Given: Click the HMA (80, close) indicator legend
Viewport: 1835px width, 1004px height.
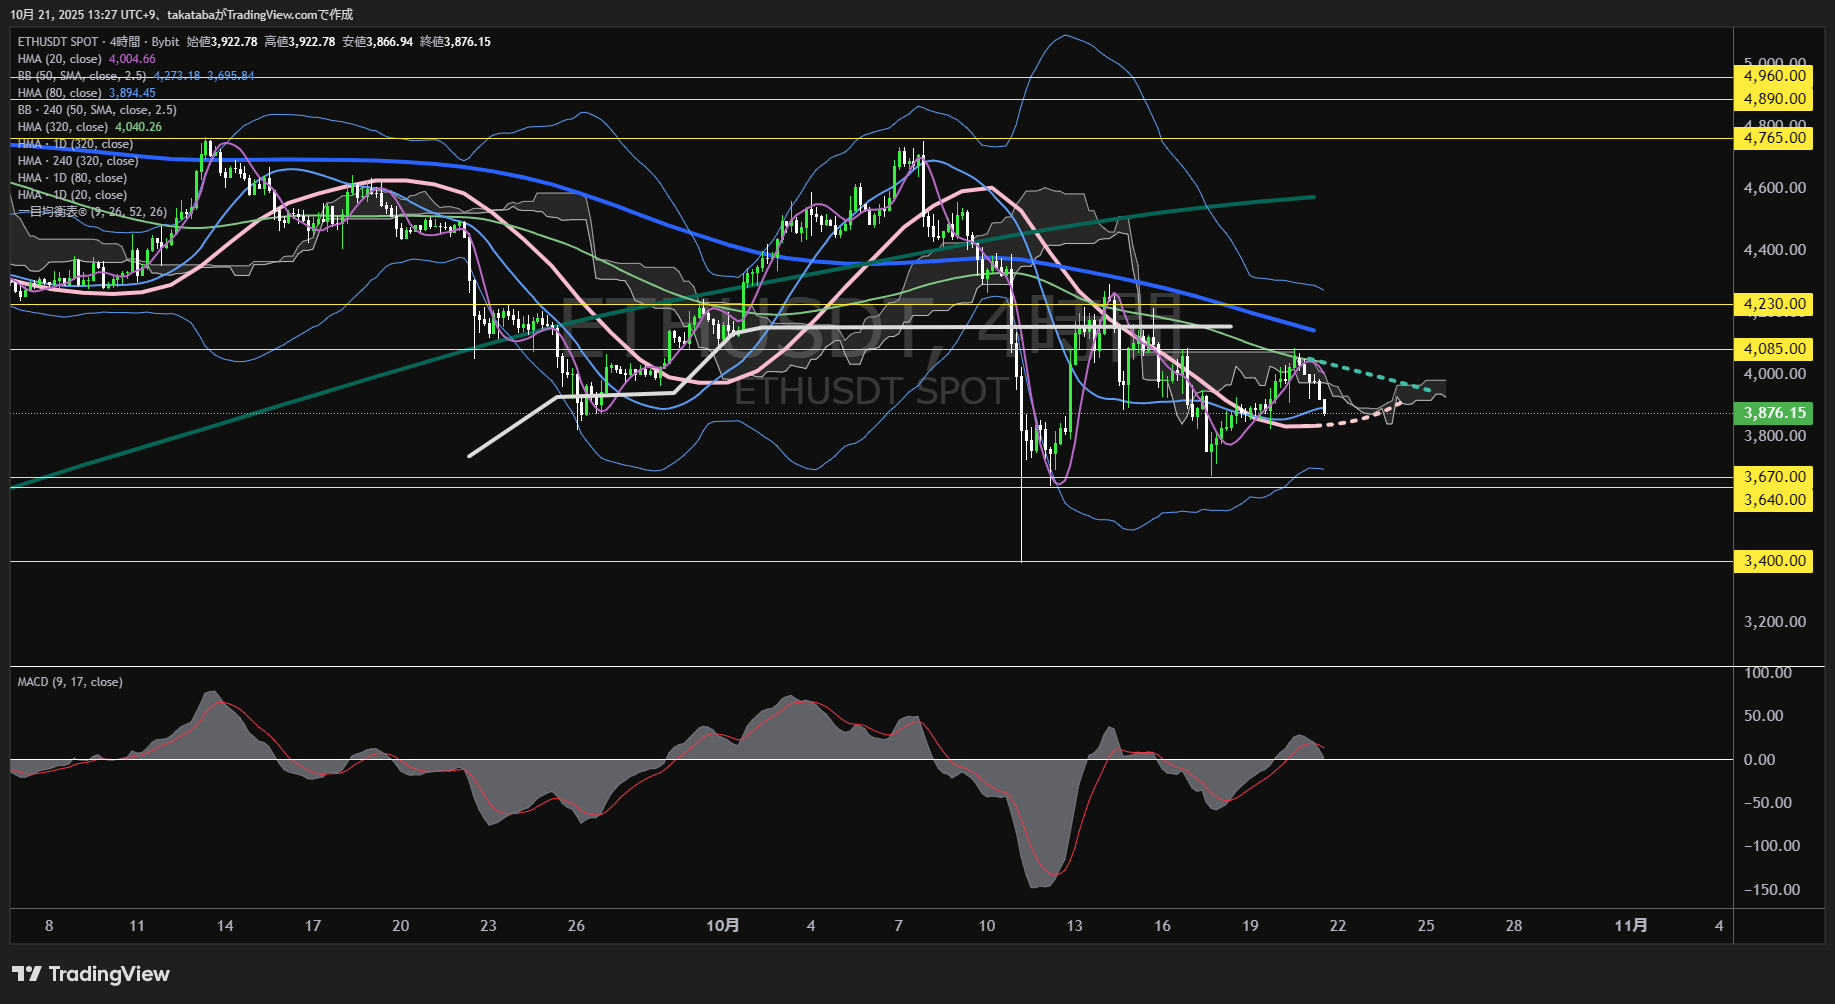Looking at the screenshot, I should click(x=60, y=93).
